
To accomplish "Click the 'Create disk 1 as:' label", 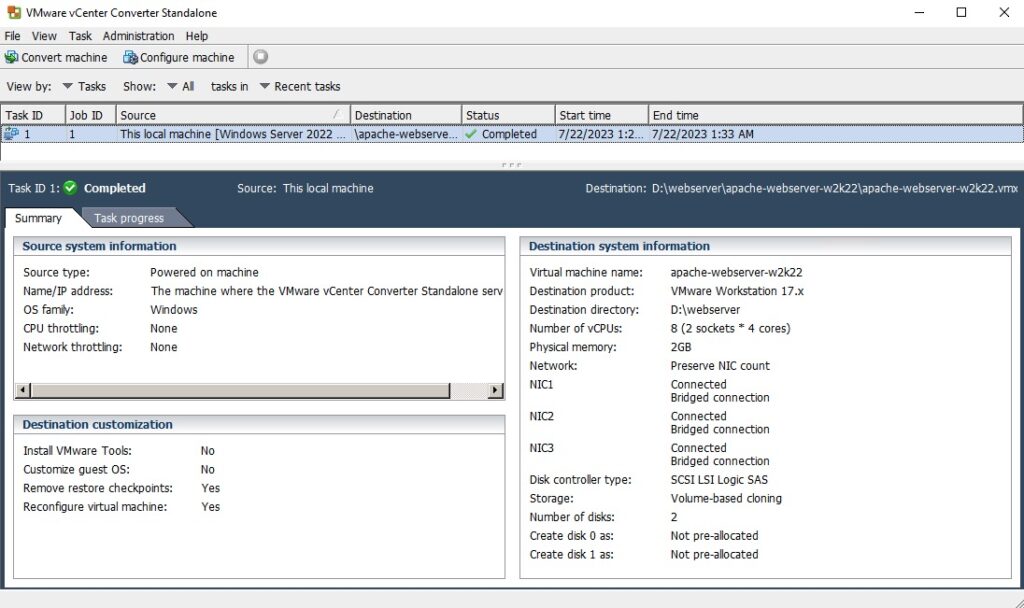I will click(571, 555).
